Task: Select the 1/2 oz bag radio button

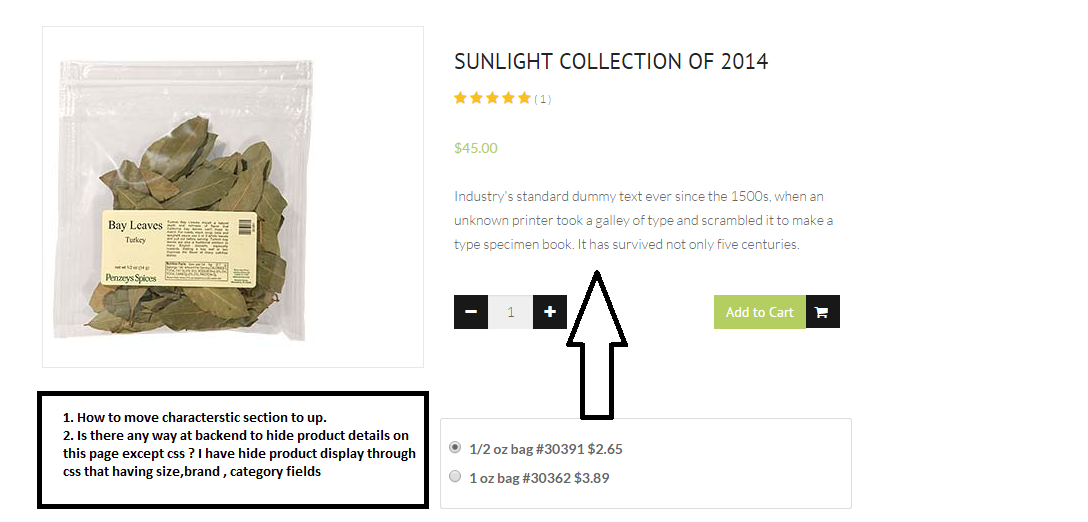Action: point(456,448)
